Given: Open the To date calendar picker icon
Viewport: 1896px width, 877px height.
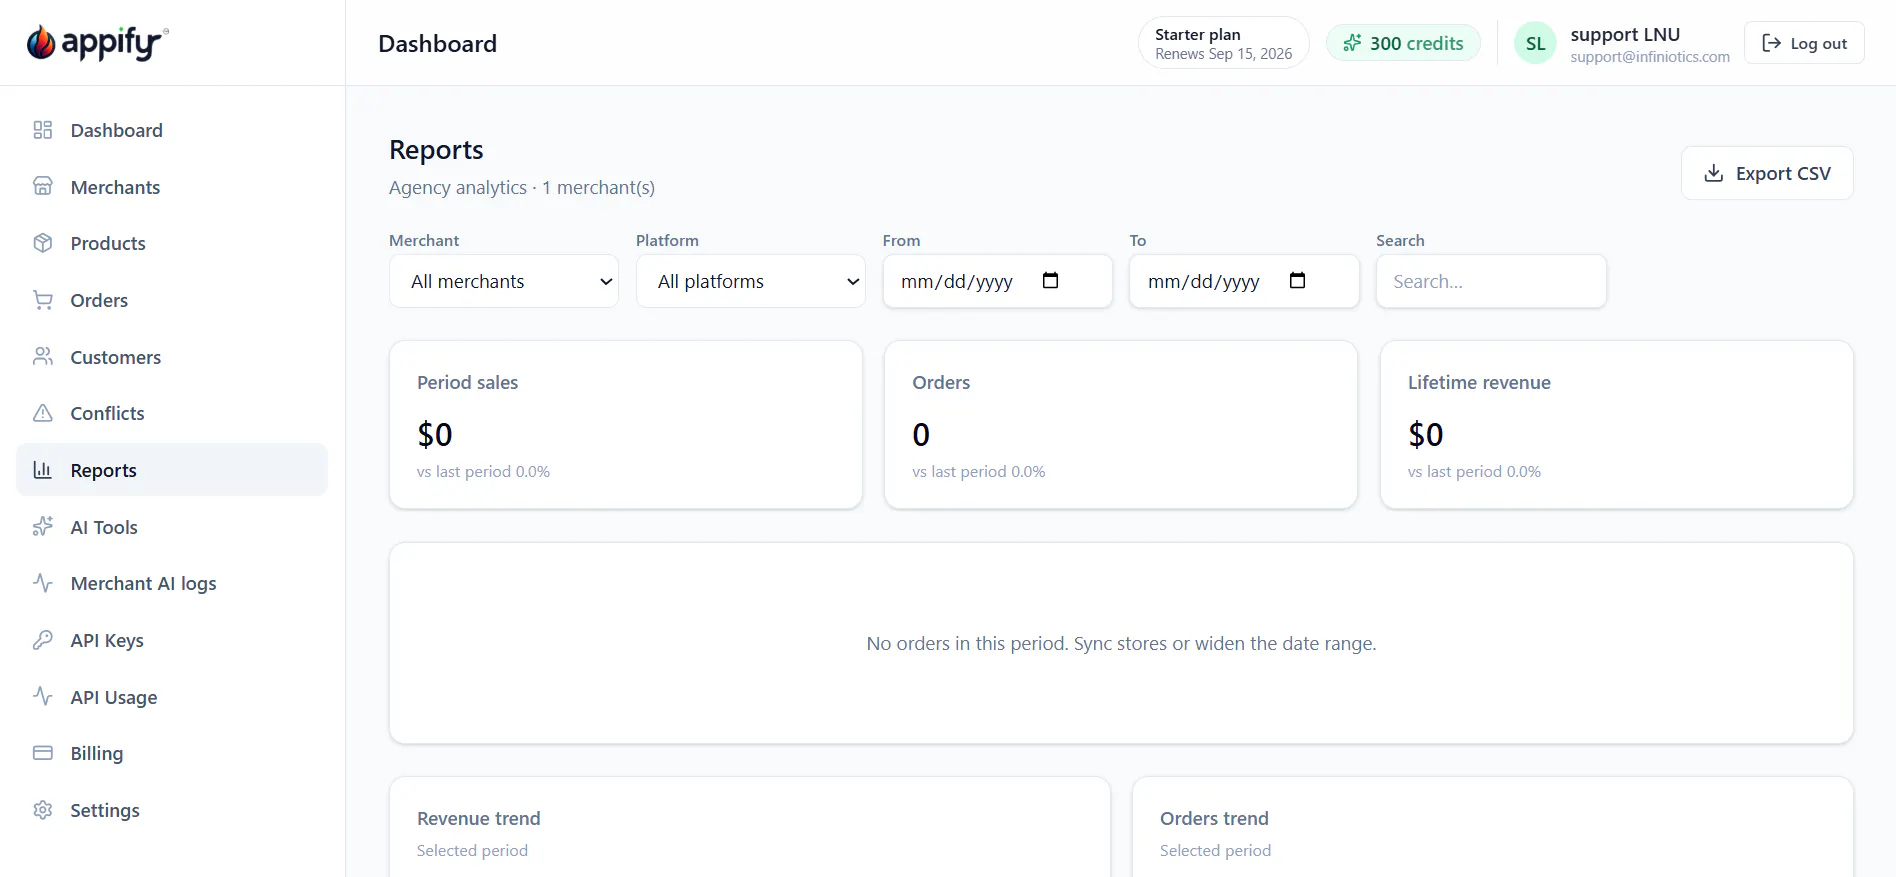Looking at the screenshot, I should (x=1297, y=280).
